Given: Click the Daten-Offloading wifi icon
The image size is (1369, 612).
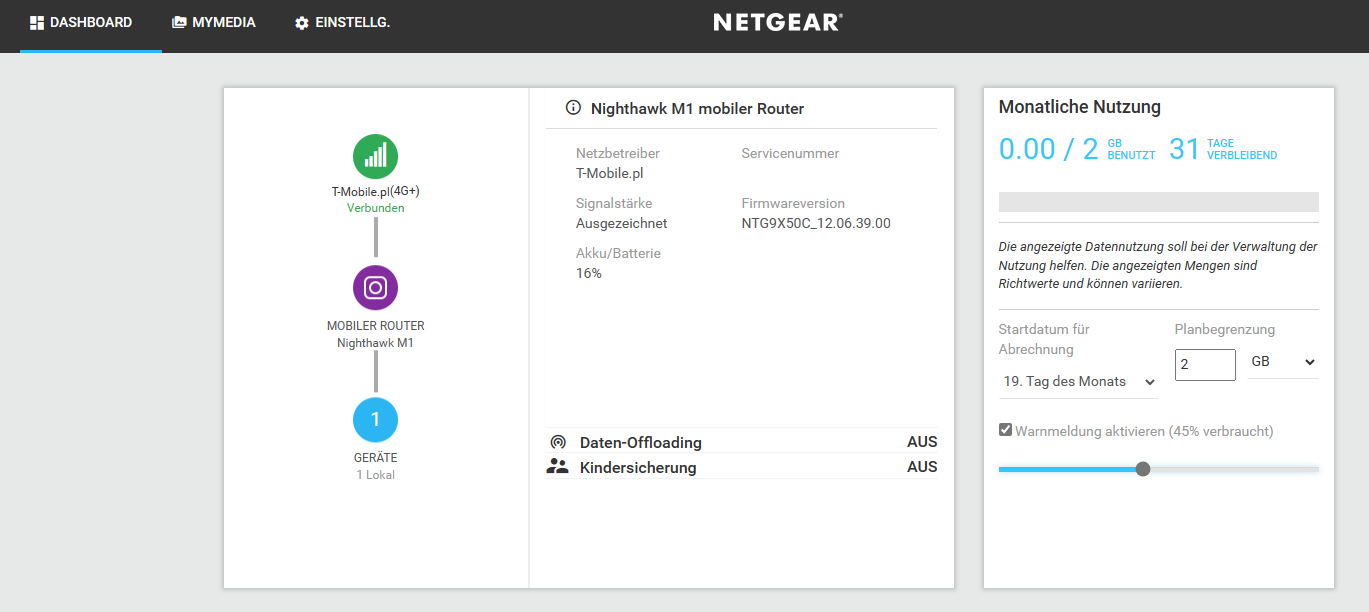Looking at the screenshot, I should (x=558, y=442).
